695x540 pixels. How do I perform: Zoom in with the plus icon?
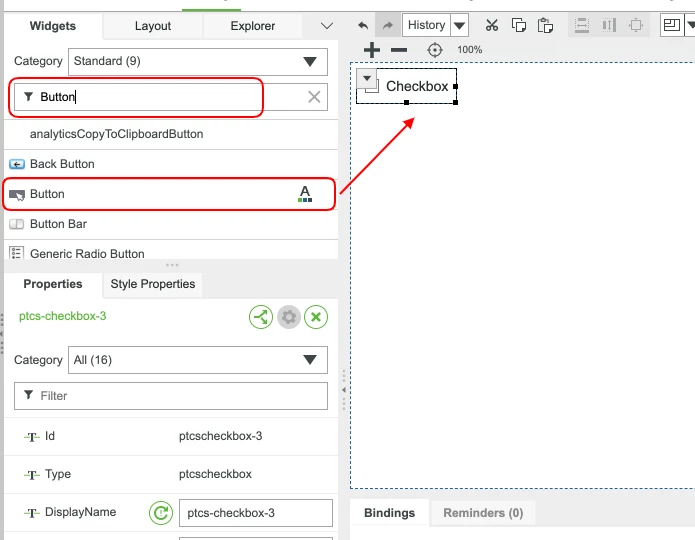coord(372,50)
